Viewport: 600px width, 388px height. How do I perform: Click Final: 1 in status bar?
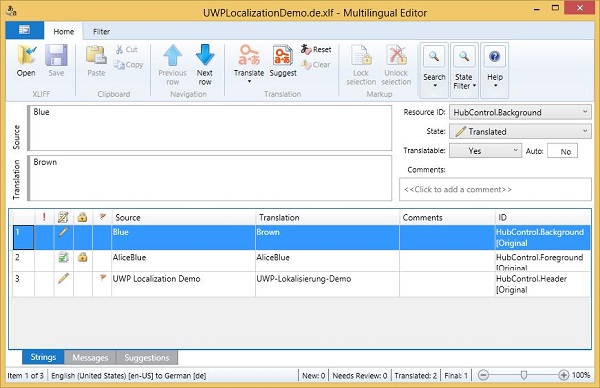click(x=456, y=375)
